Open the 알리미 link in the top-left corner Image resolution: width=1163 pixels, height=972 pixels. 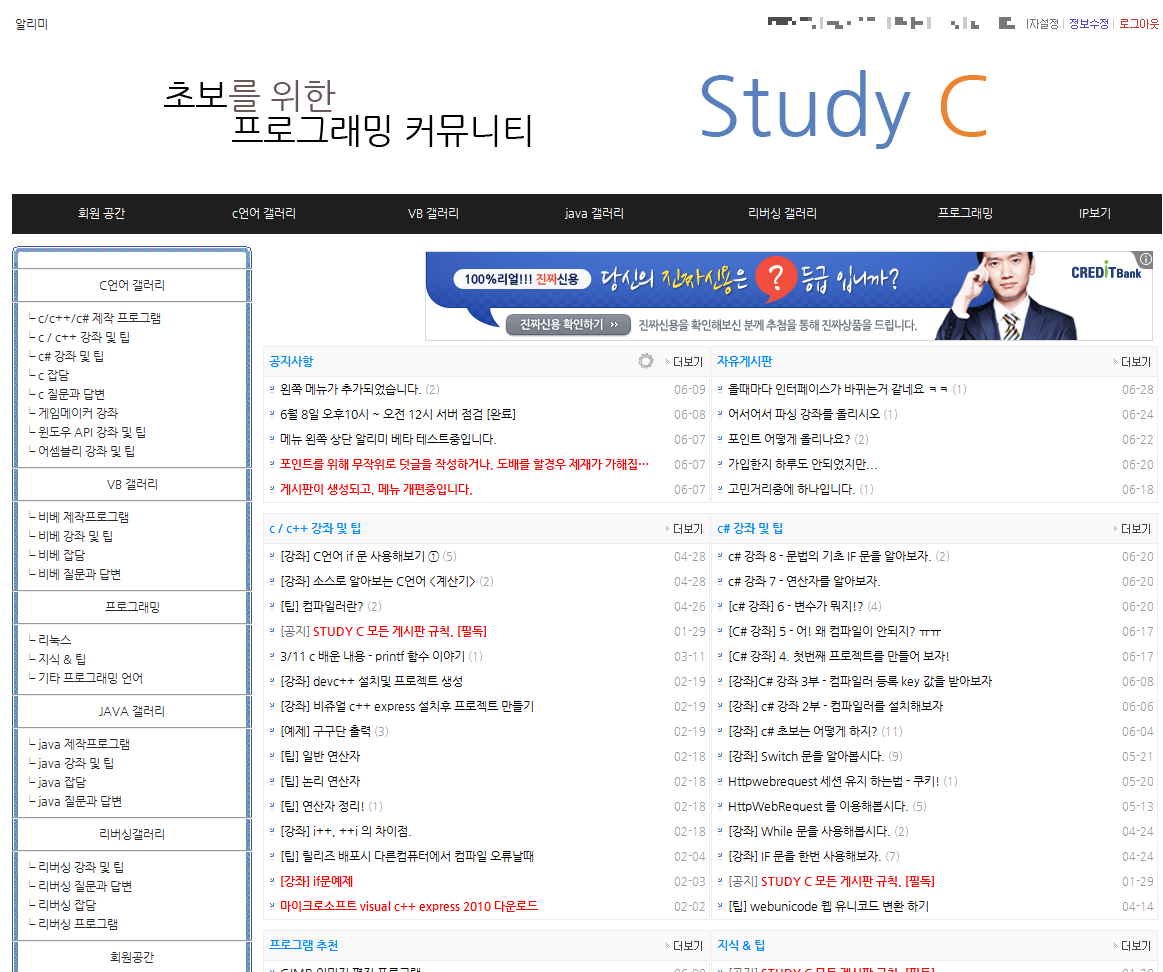point(31,24)
